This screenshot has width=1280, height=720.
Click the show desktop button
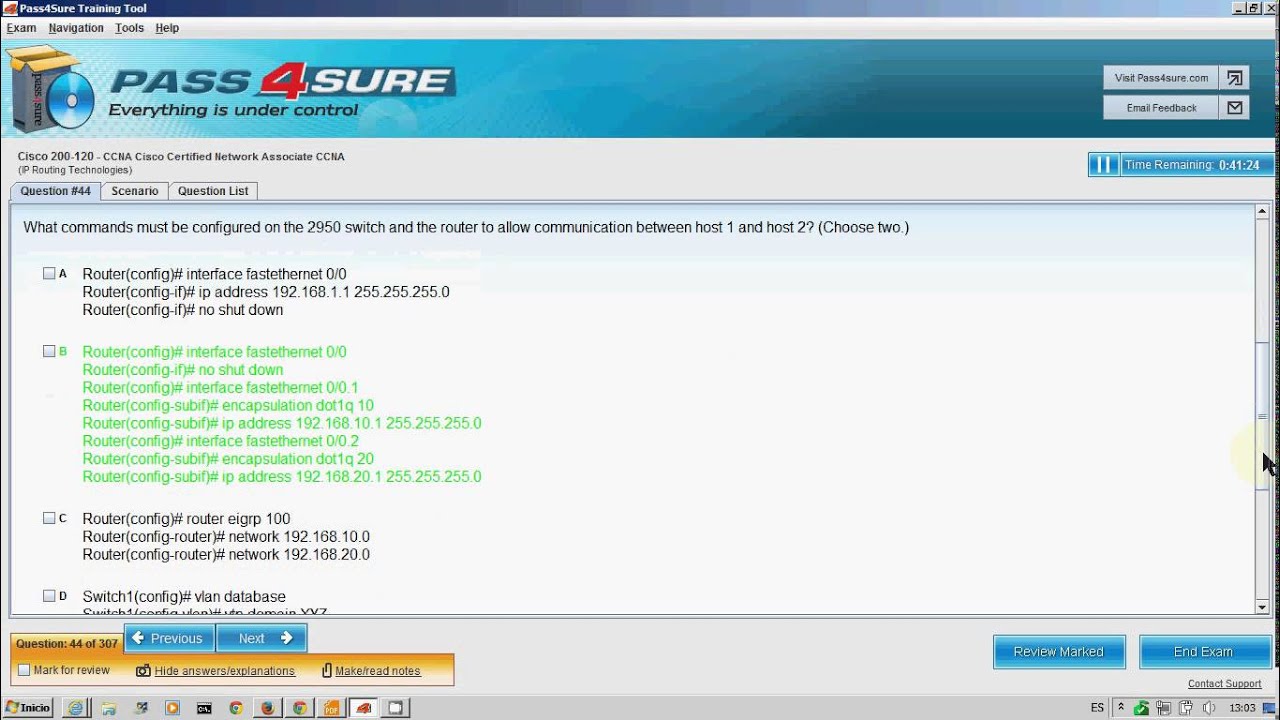click(1270, 708)
